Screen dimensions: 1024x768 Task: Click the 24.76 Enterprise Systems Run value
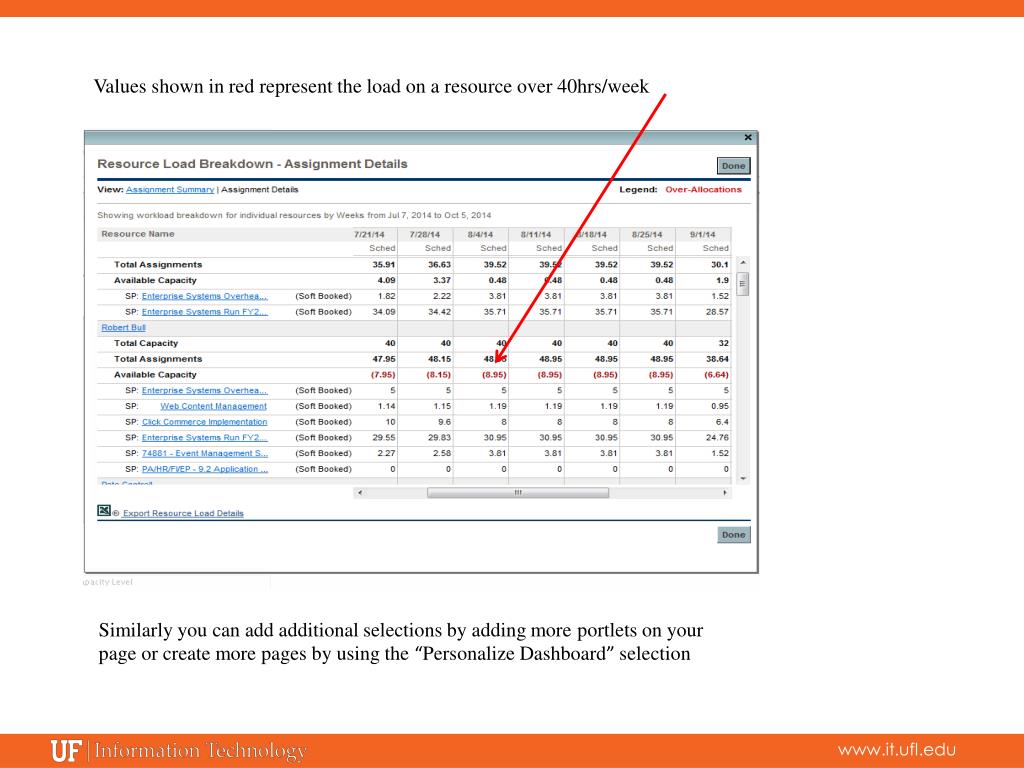tap(717, 438)
